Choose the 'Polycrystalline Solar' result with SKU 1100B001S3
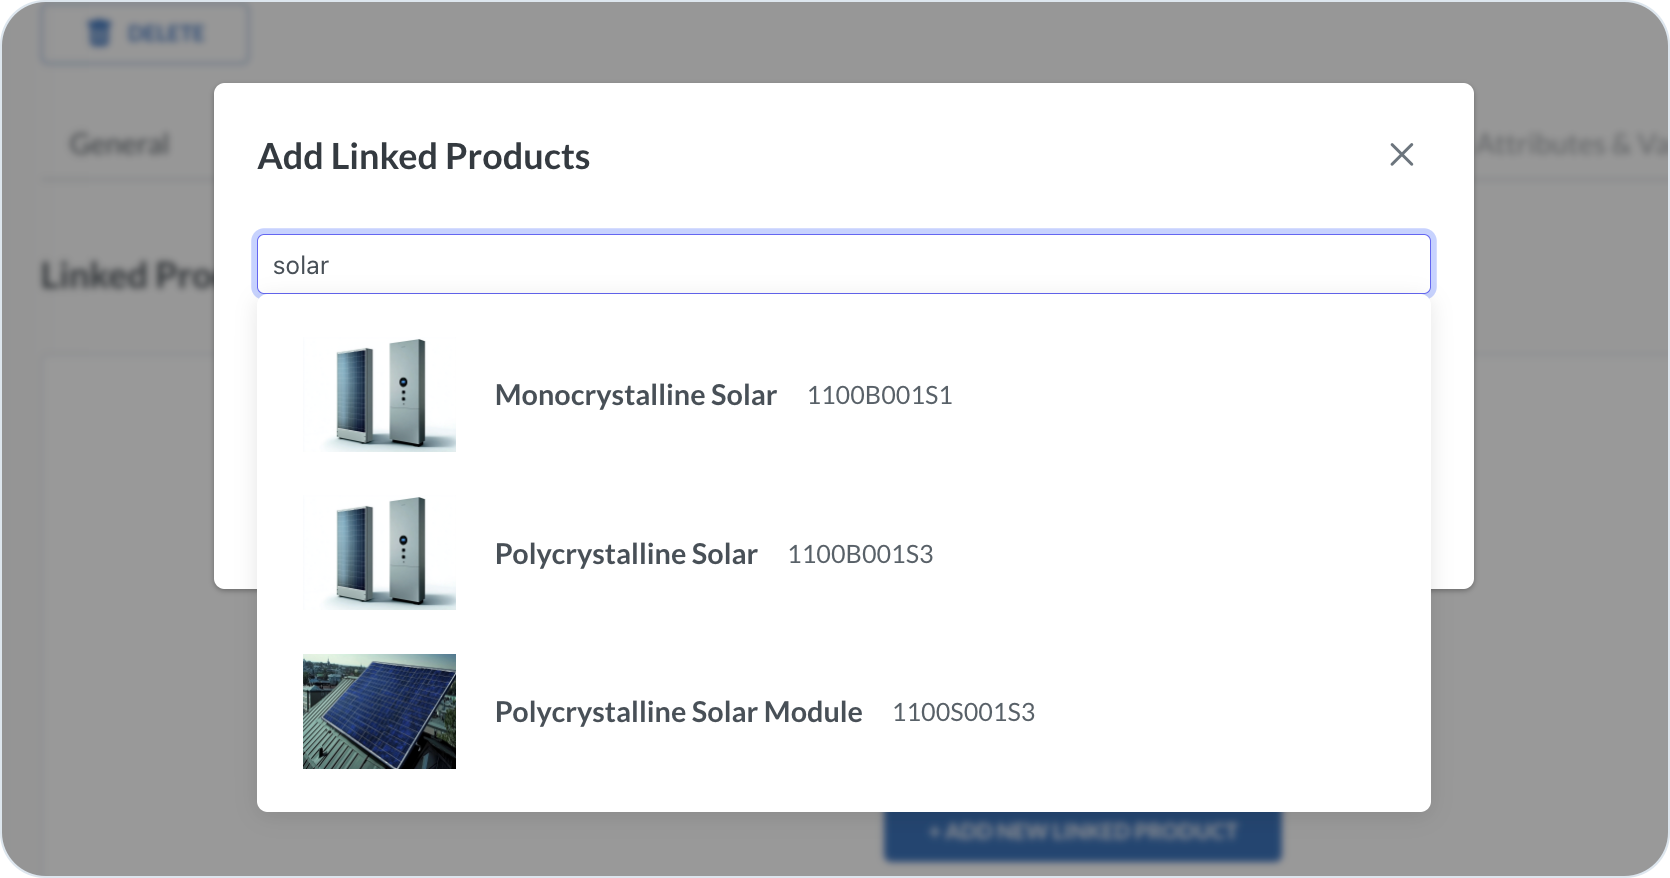This screenshot has width=1670, height=878. click(626, 554)
